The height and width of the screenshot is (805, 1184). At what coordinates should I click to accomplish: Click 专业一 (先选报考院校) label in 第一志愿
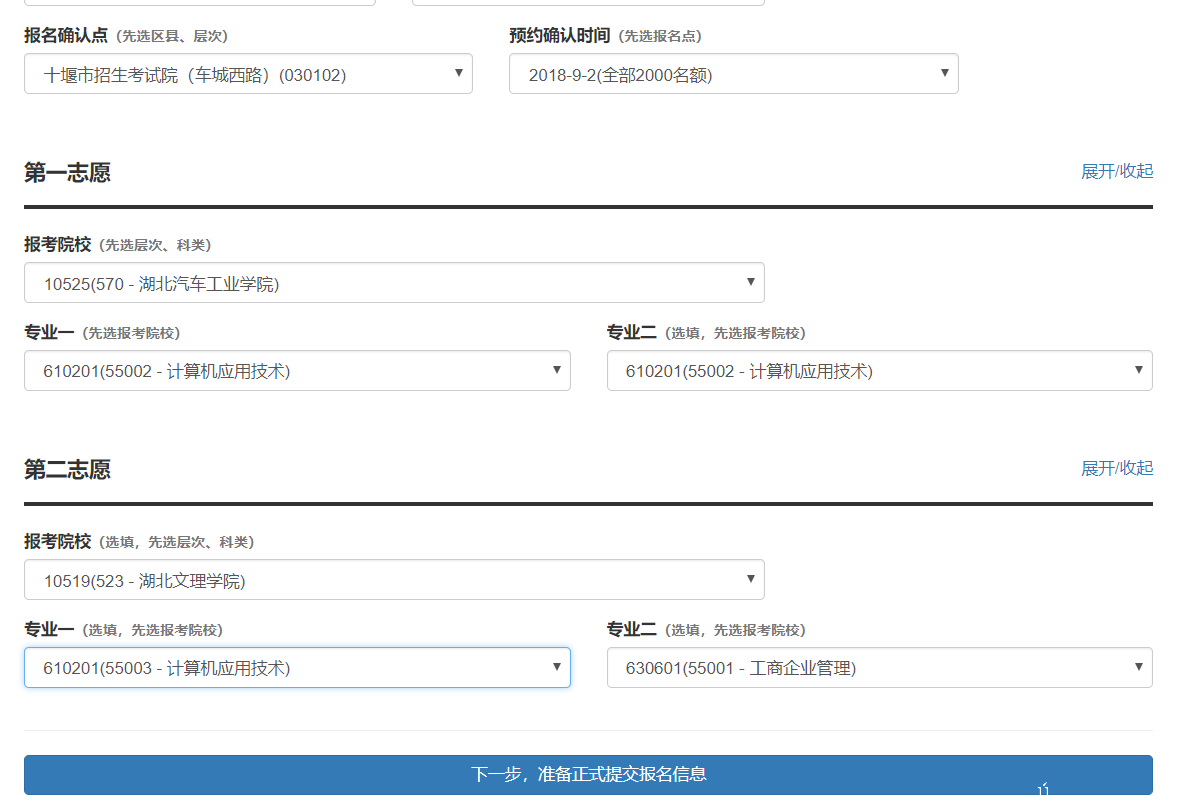click(102, 332)
